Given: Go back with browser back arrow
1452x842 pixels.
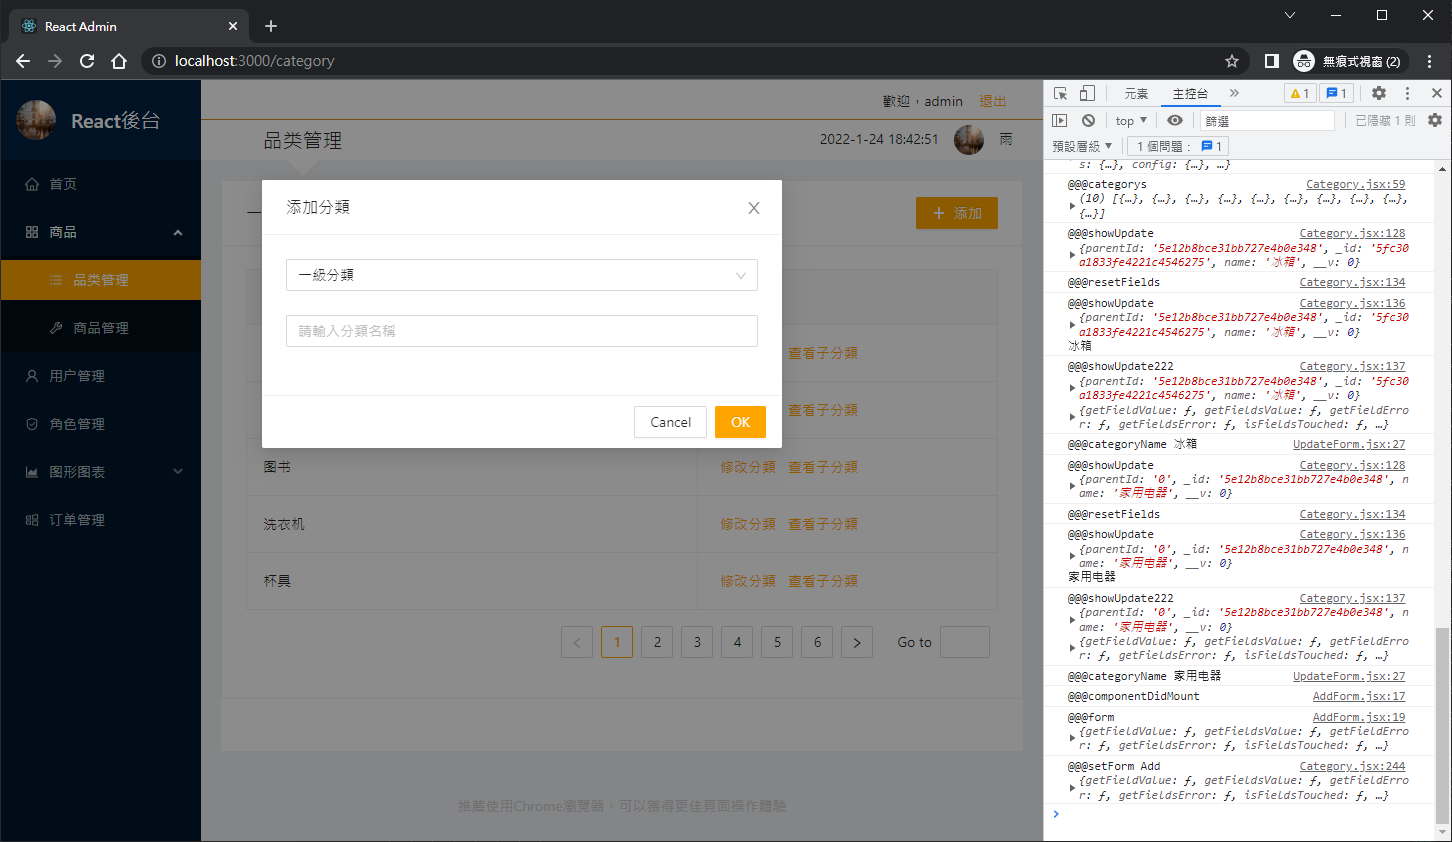Looking at the screenshot, I should [23, 61].
